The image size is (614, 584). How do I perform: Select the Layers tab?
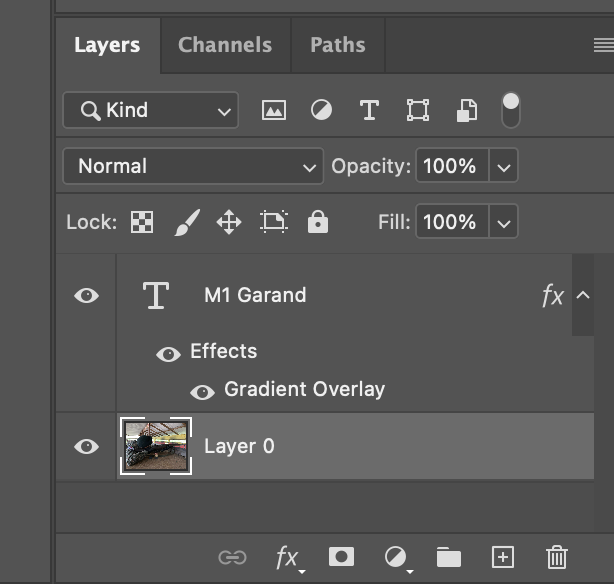point(107,45)
